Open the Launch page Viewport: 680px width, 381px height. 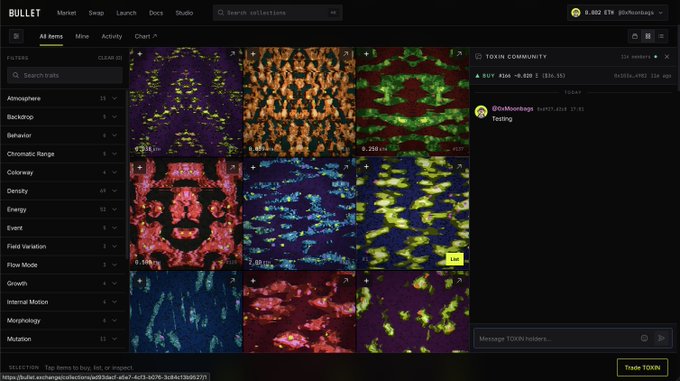pos(126,13)
